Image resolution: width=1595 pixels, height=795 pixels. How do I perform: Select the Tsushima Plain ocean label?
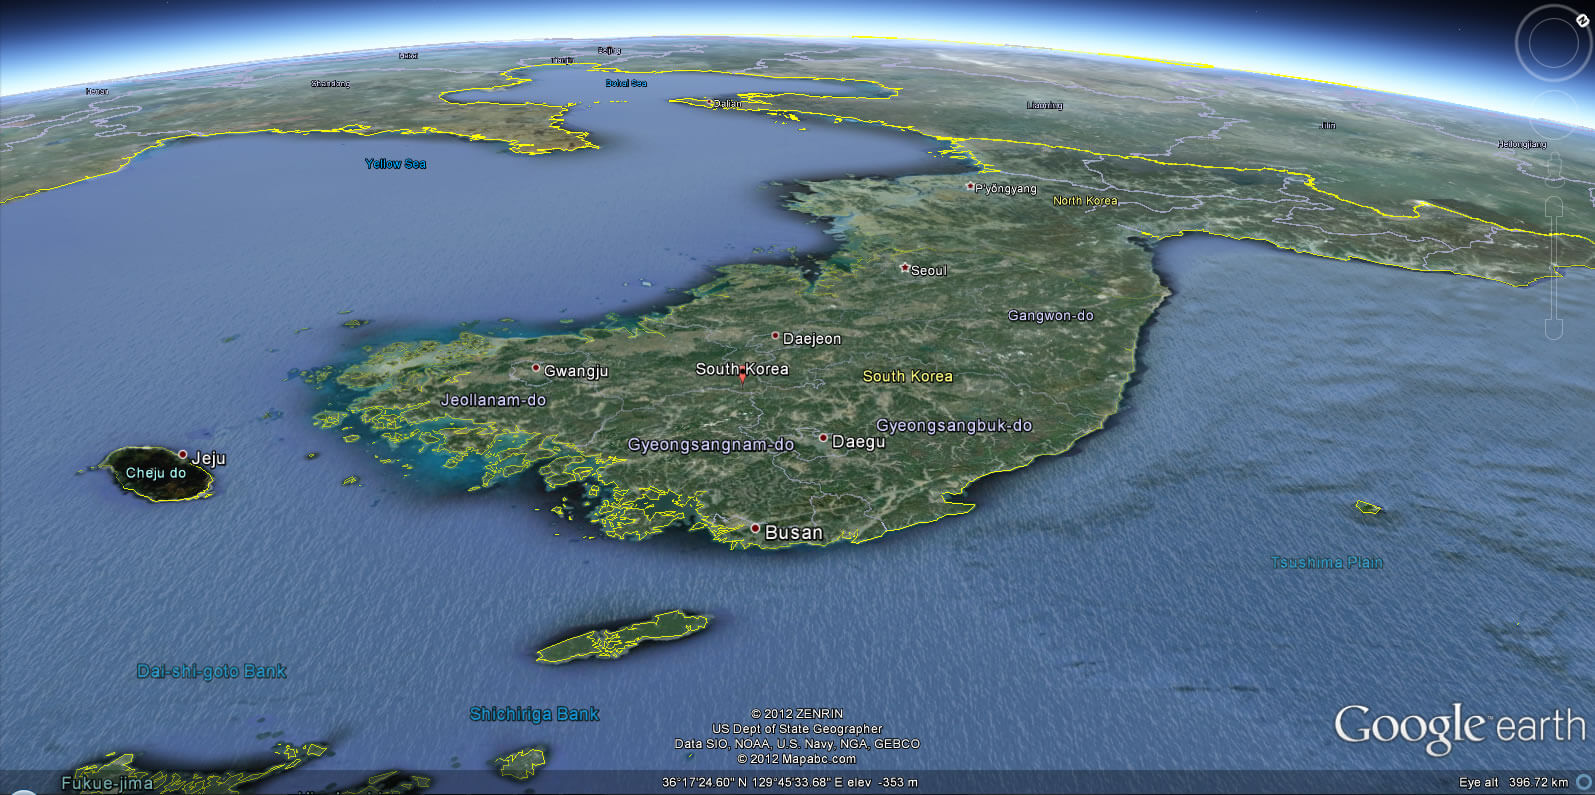pos(1326,562)
